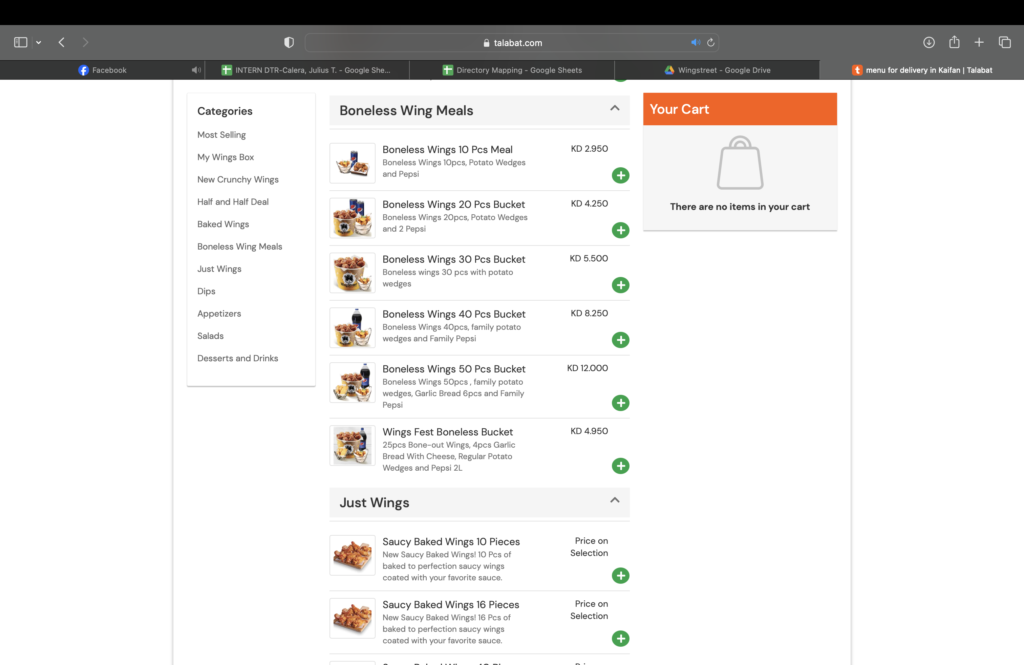The width and height of the screenshot is (1024, 665).
Task: Open Desserts and Drinks category
Action: [x=237, y=358]
